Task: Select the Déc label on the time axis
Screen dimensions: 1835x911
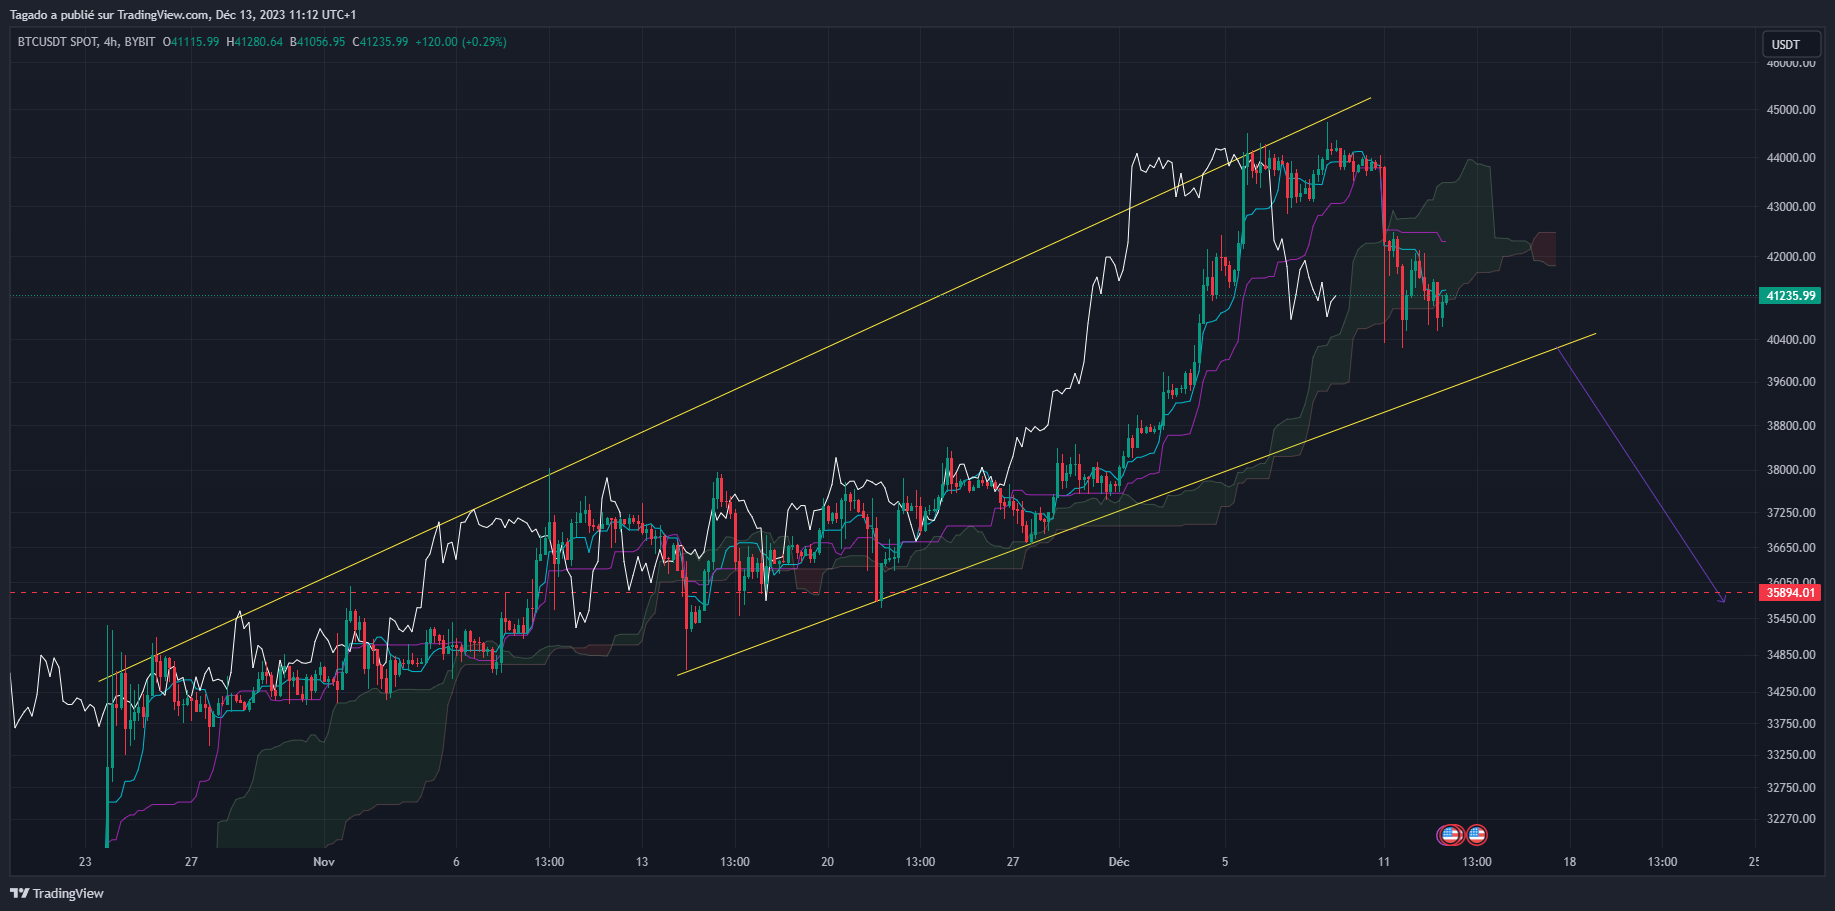Action: coord(1118,862)
